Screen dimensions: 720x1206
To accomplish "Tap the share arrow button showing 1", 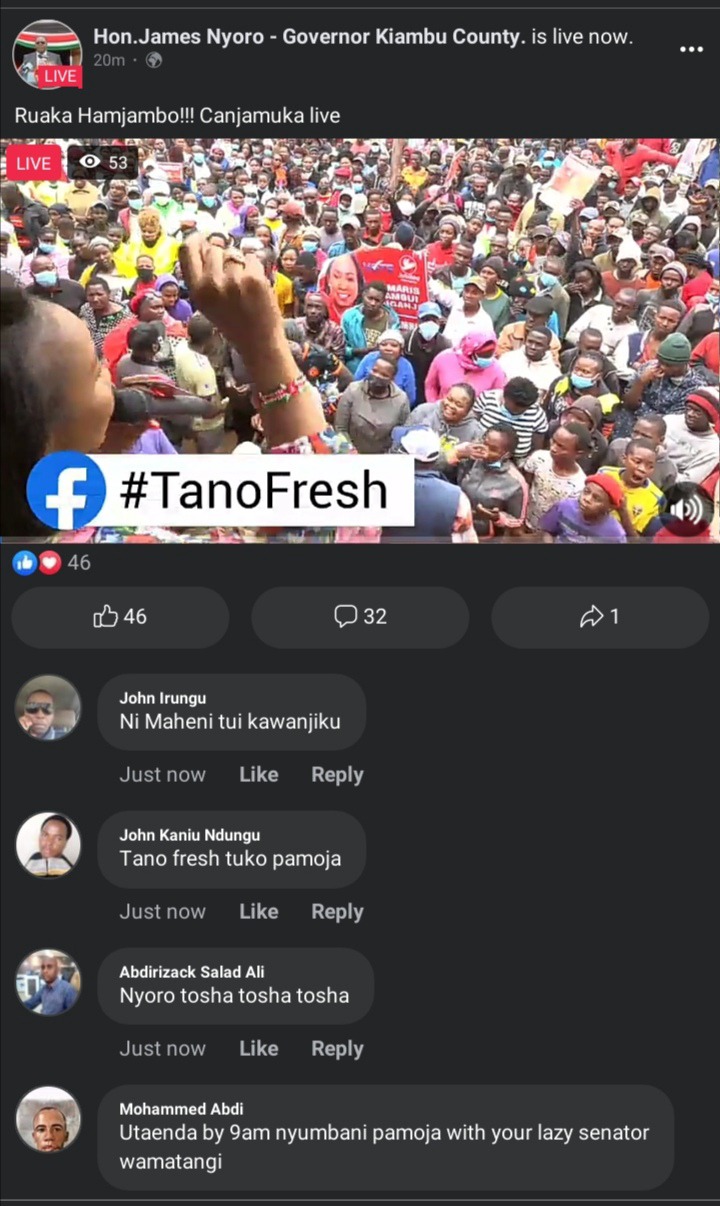I will (x=600, y=617).
